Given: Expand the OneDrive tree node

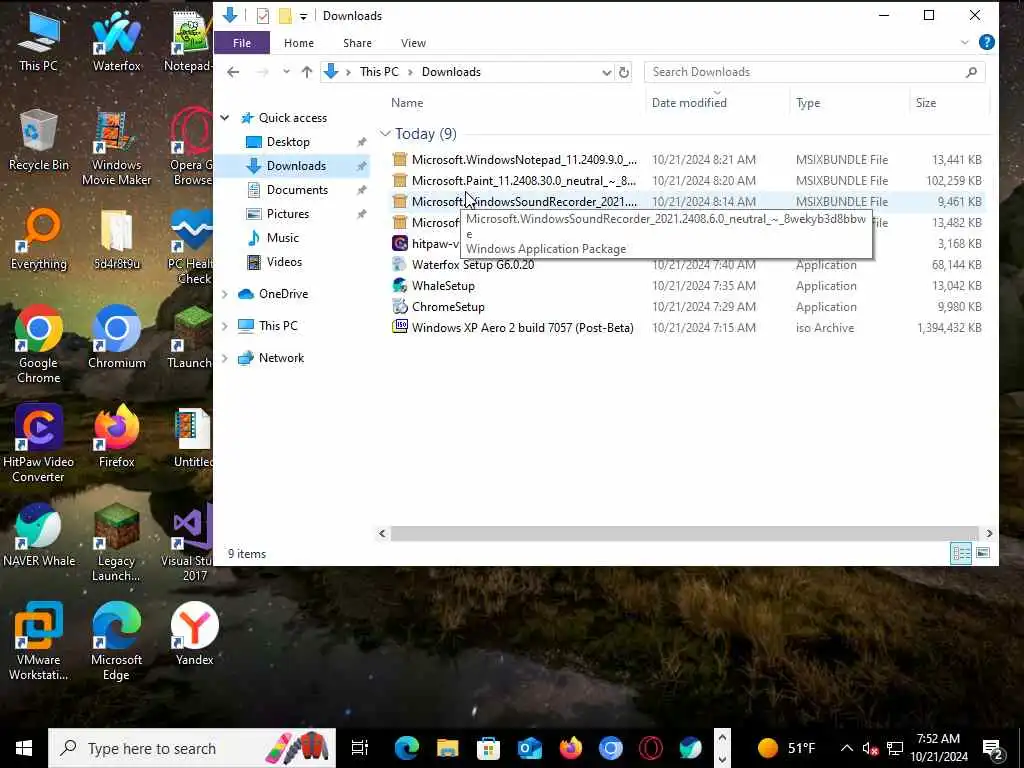Looking at the screenshot, I should point(225,294).
